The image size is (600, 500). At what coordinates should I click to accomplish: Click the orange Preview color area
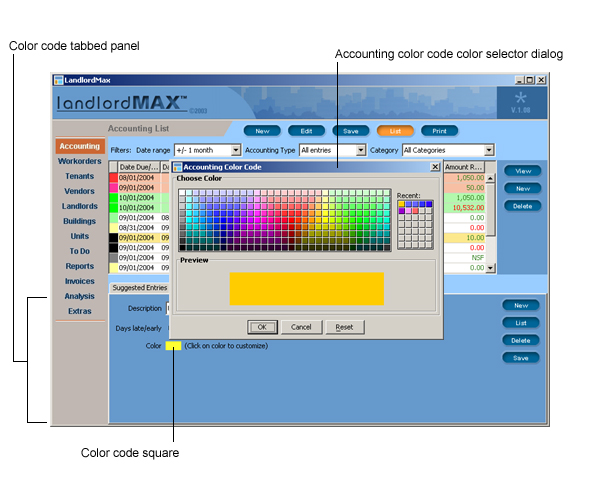(307, 289)
